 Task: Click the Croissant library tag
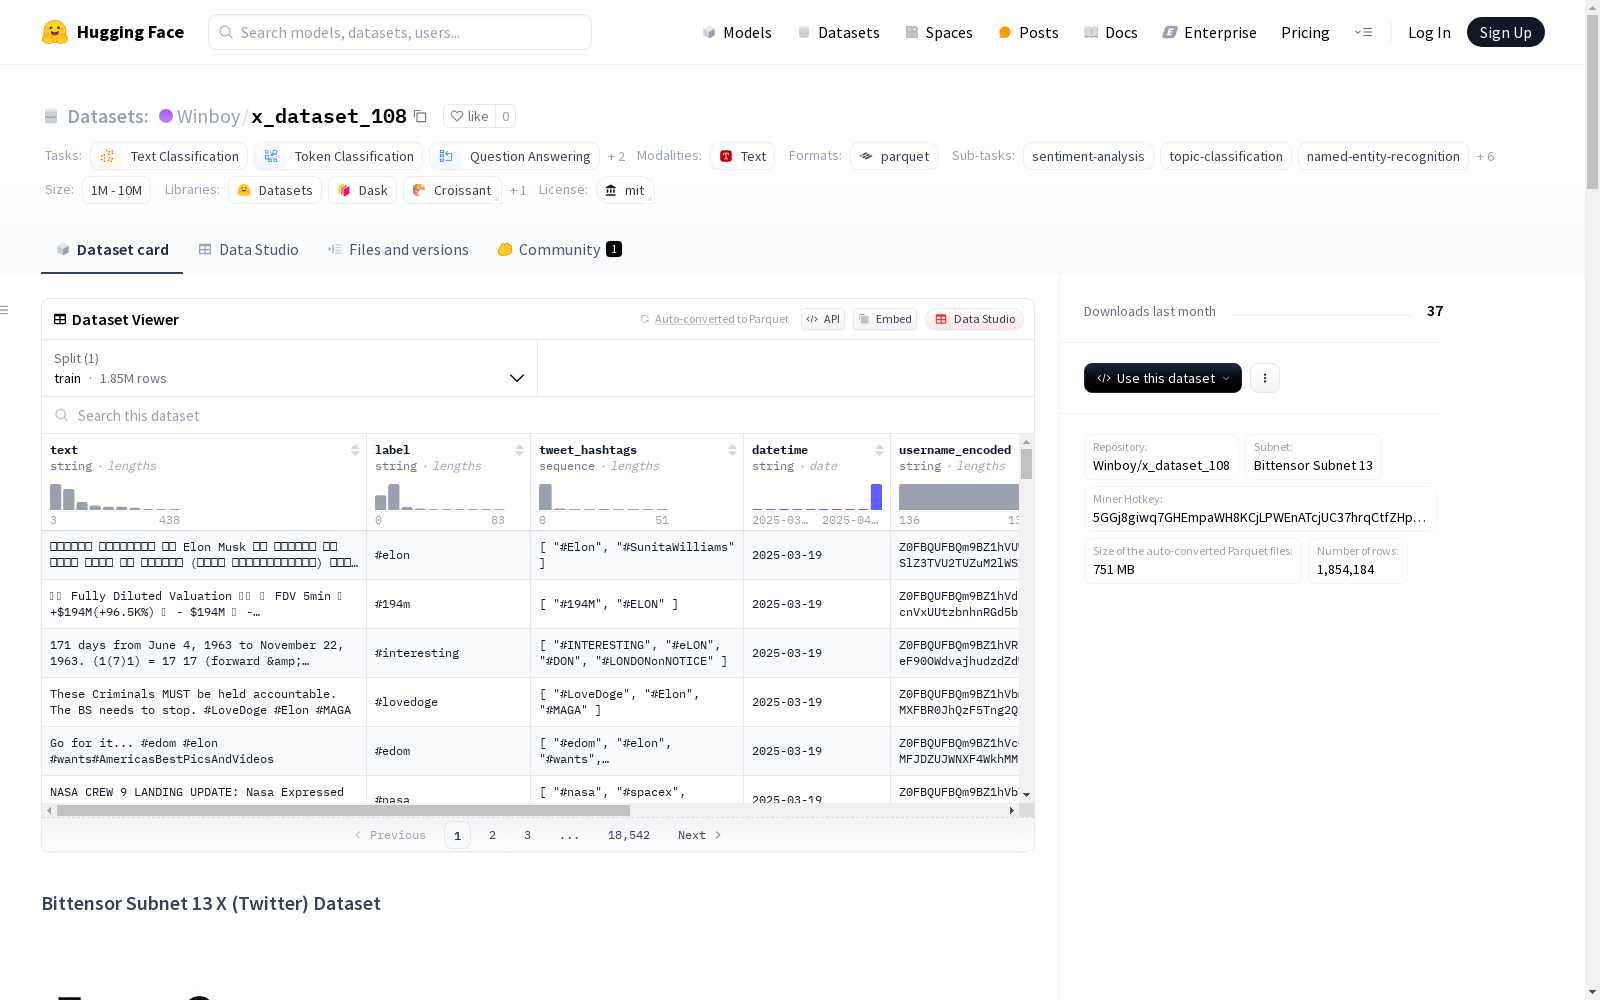tap(452, 190)
